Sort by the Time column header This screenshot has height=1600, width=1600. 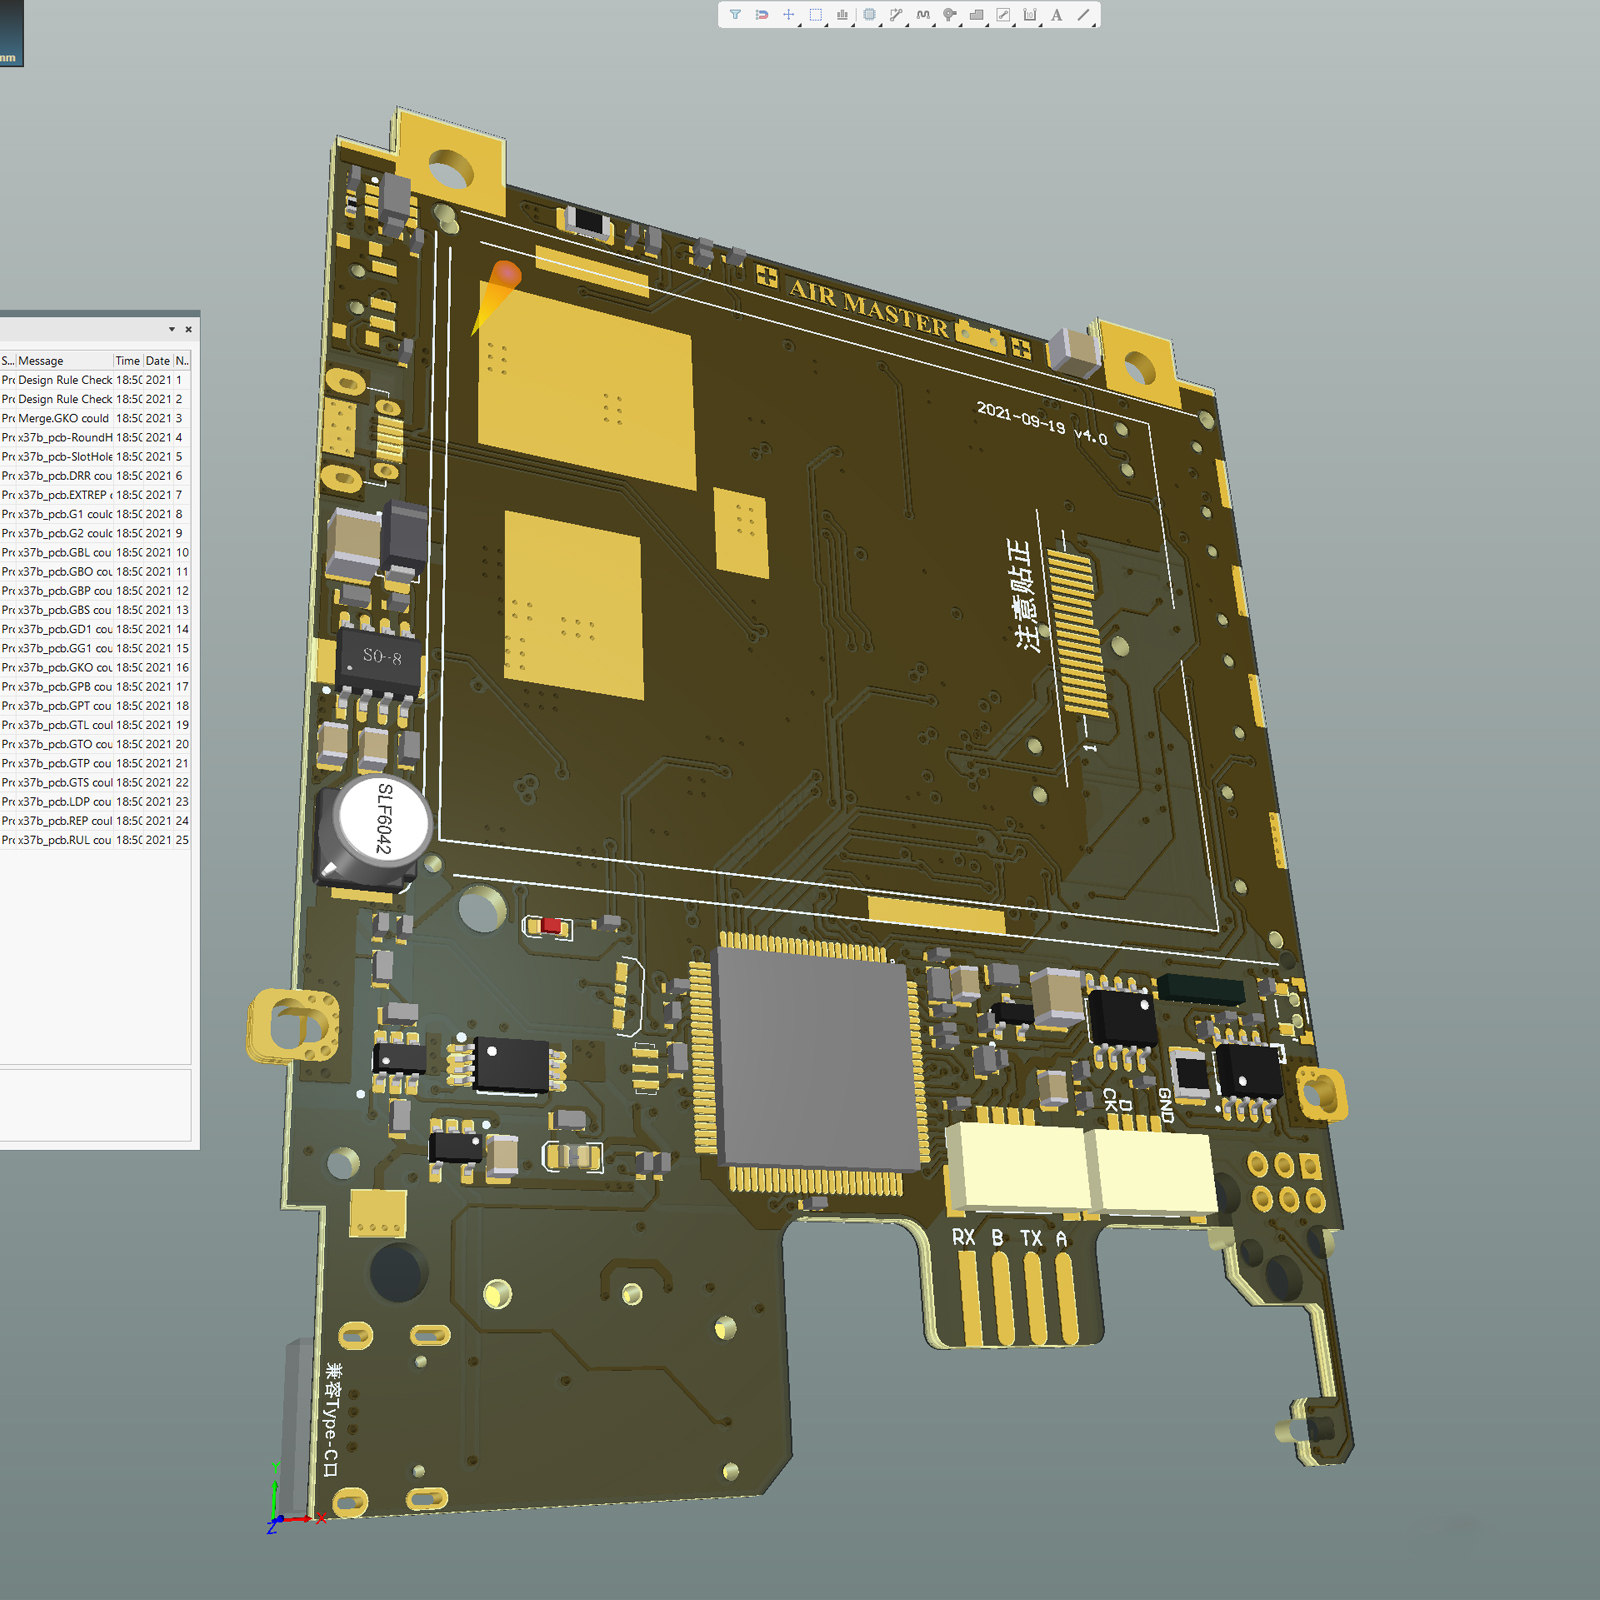[128, 361]
